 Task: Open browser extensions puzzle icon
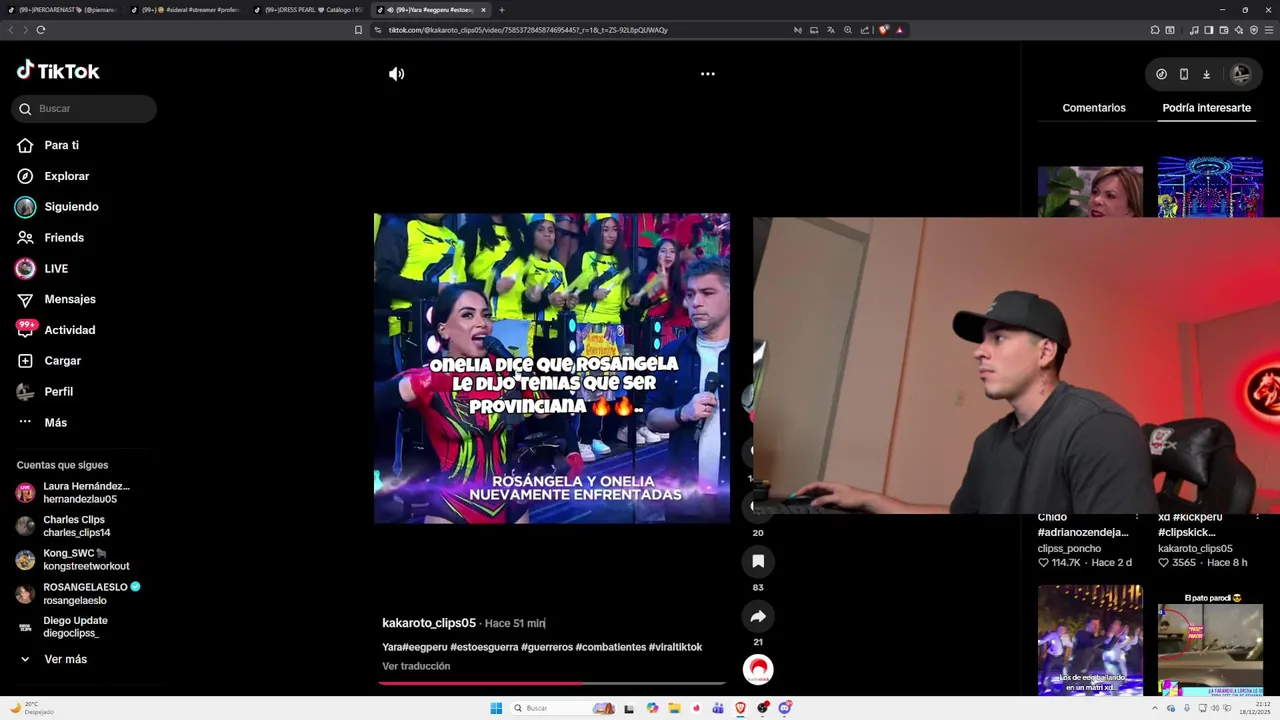1153,30
